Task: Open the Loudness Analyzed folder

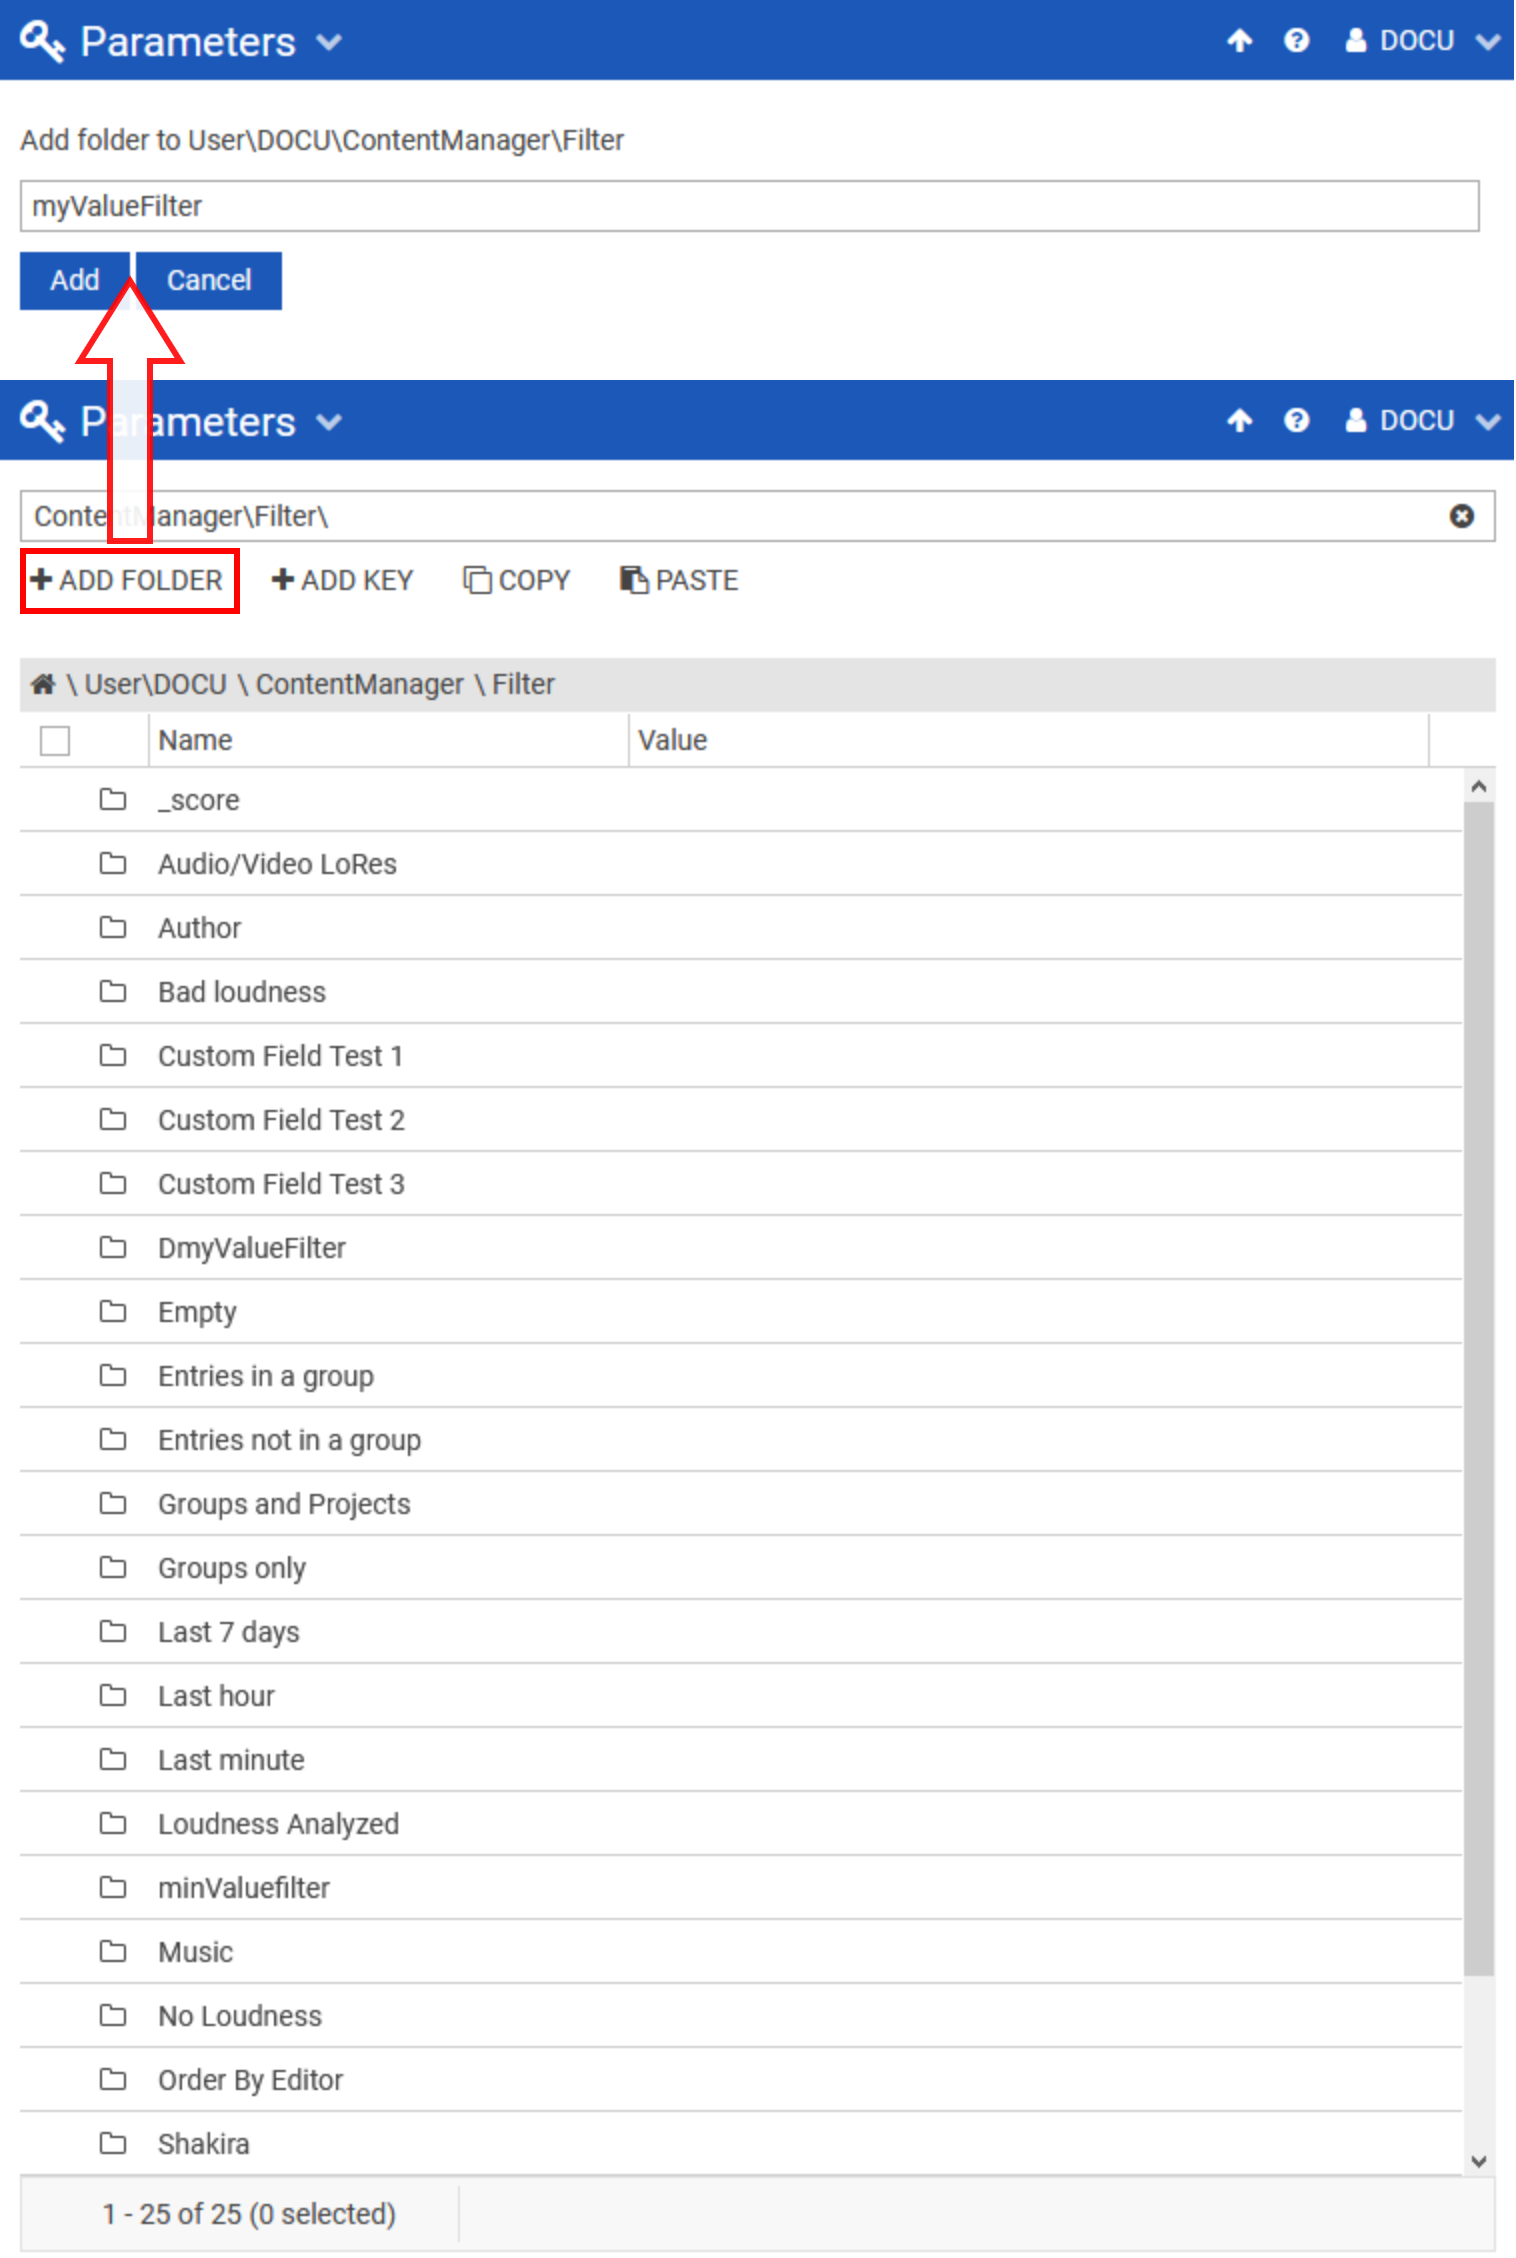Action: [x=278, y=1824]
